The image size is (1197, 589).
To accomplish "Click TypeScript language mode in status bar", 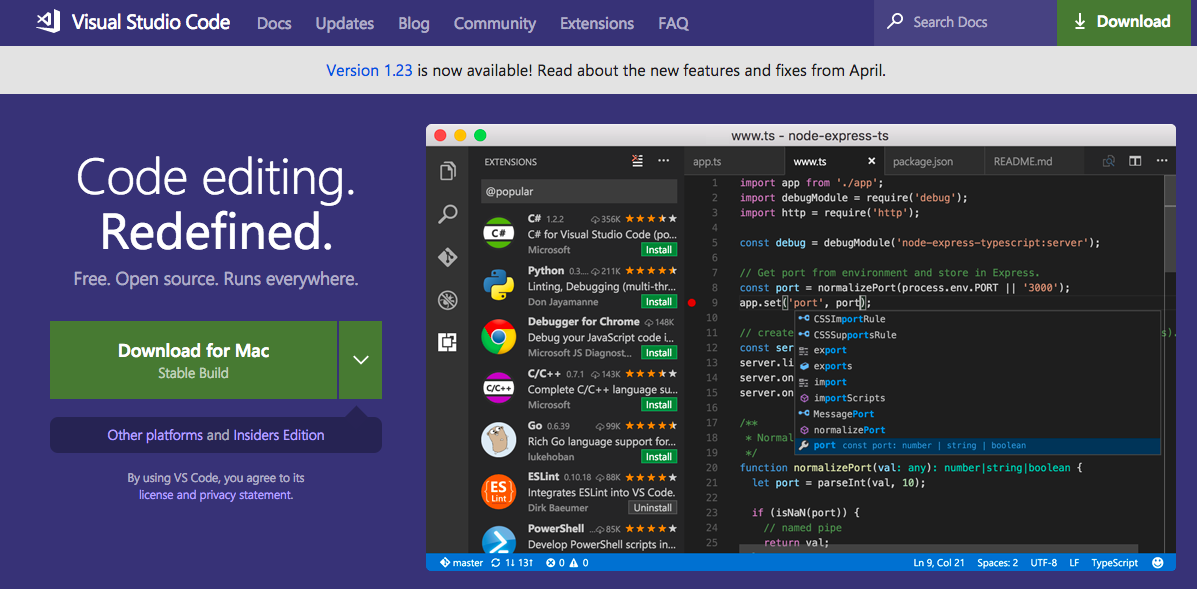I will click(1115, 563).
